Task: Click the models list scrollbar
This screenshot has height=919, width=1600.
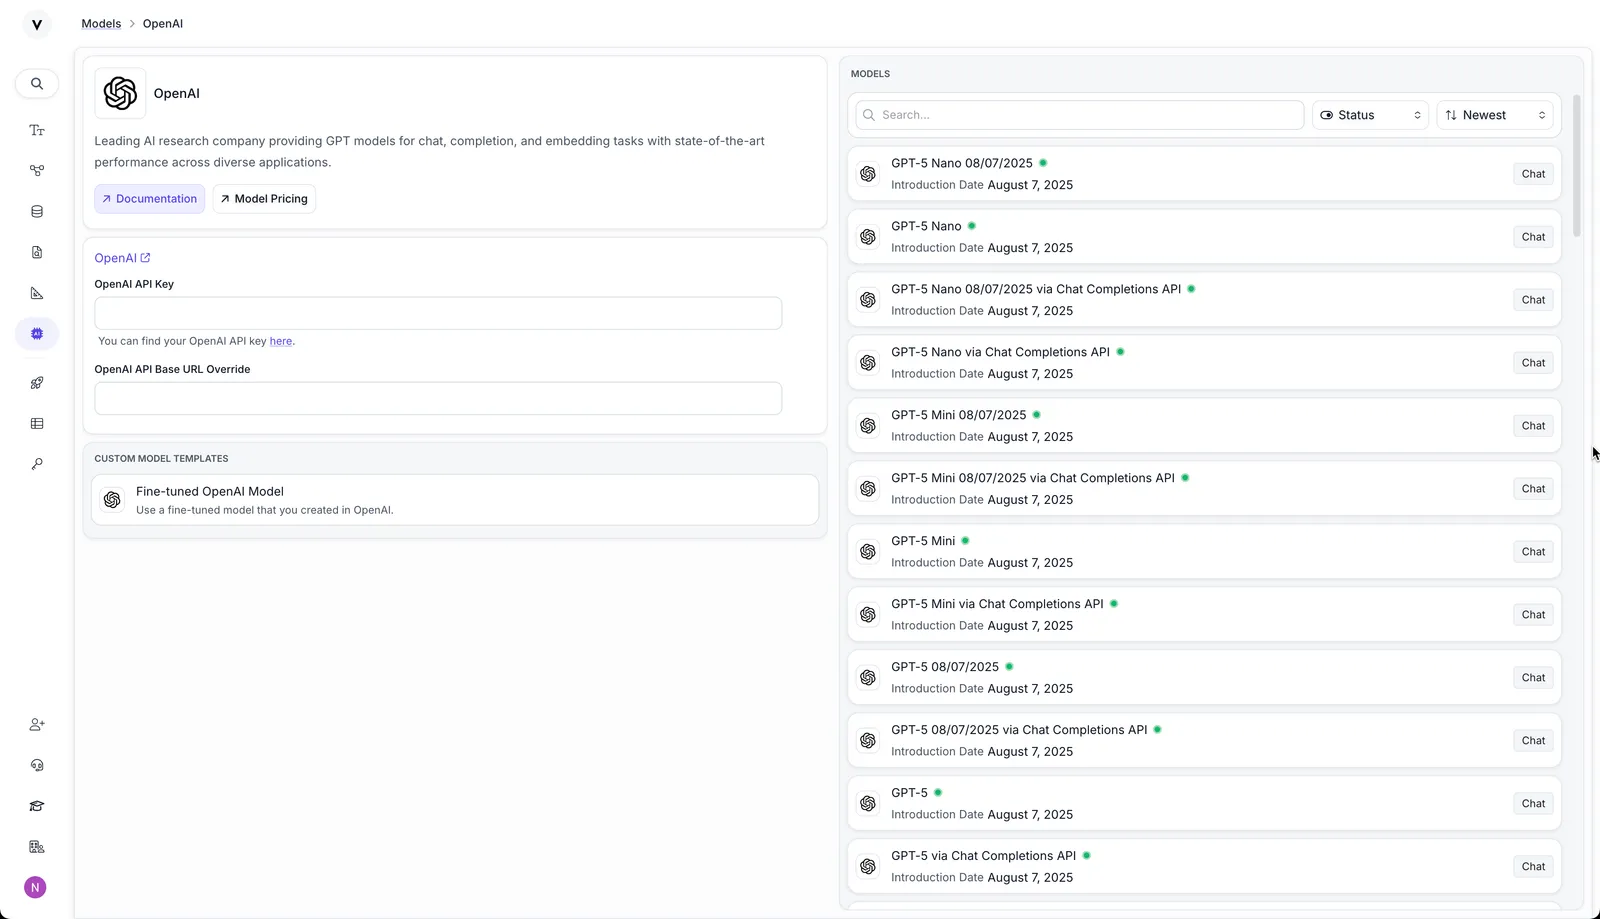Action: pyautogui.click(x=1577, y=166)
